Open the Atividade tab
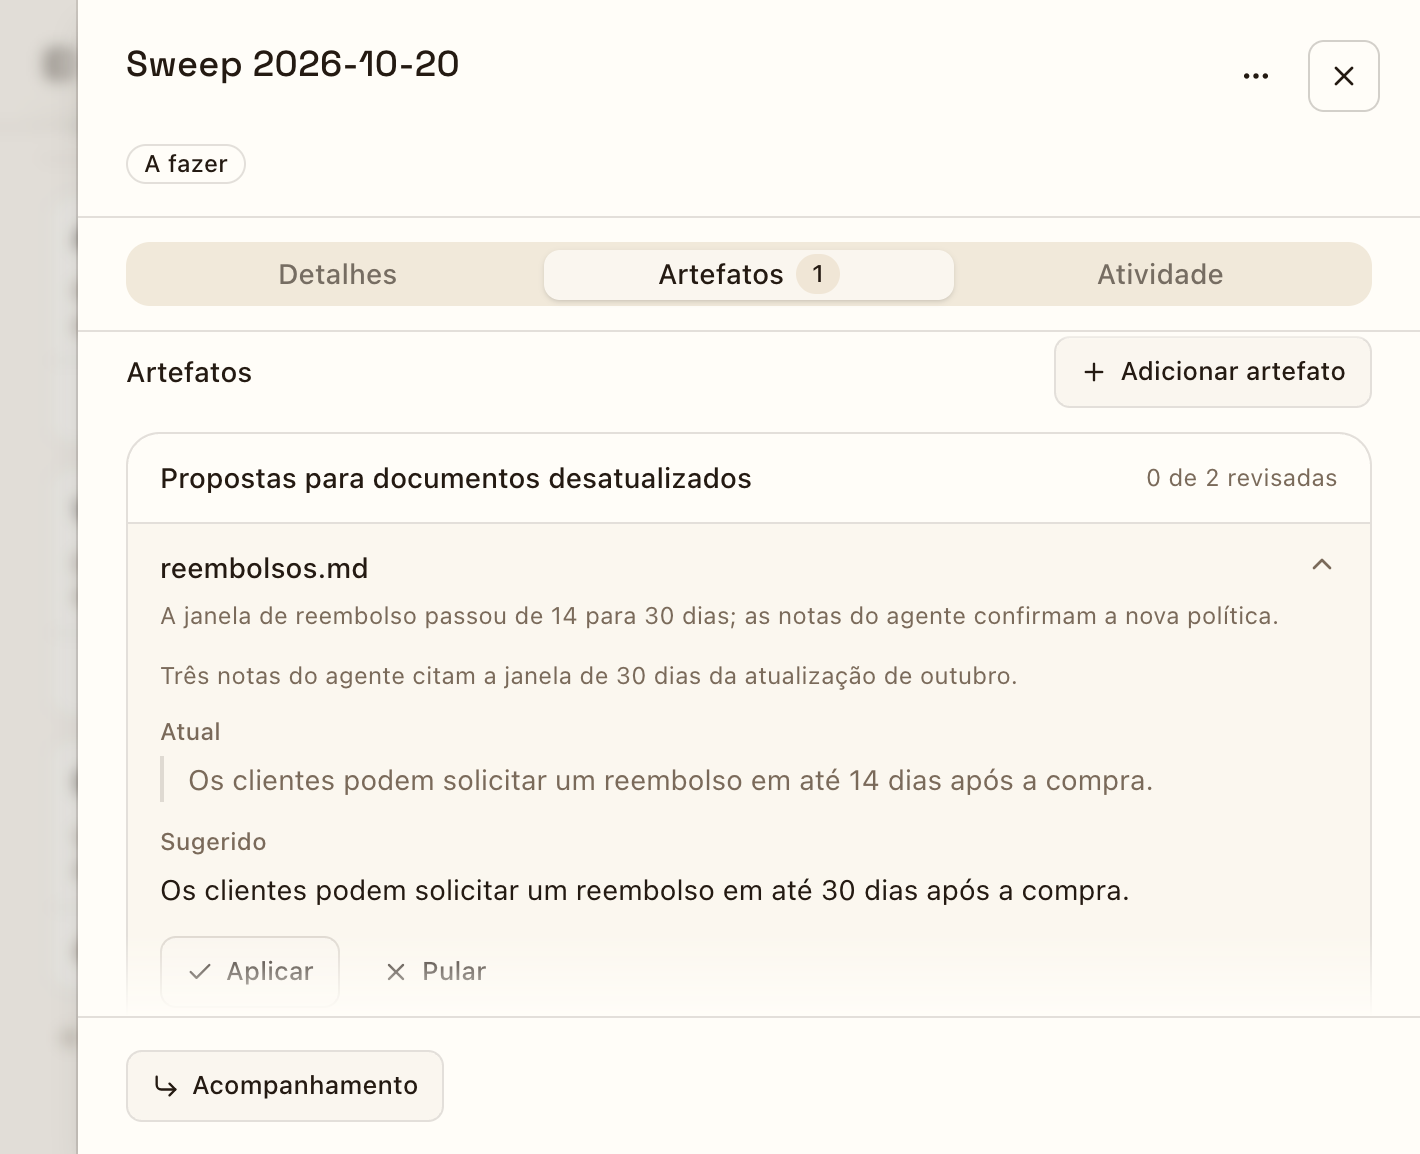 pyautogui.click(x=1160, y=275)
